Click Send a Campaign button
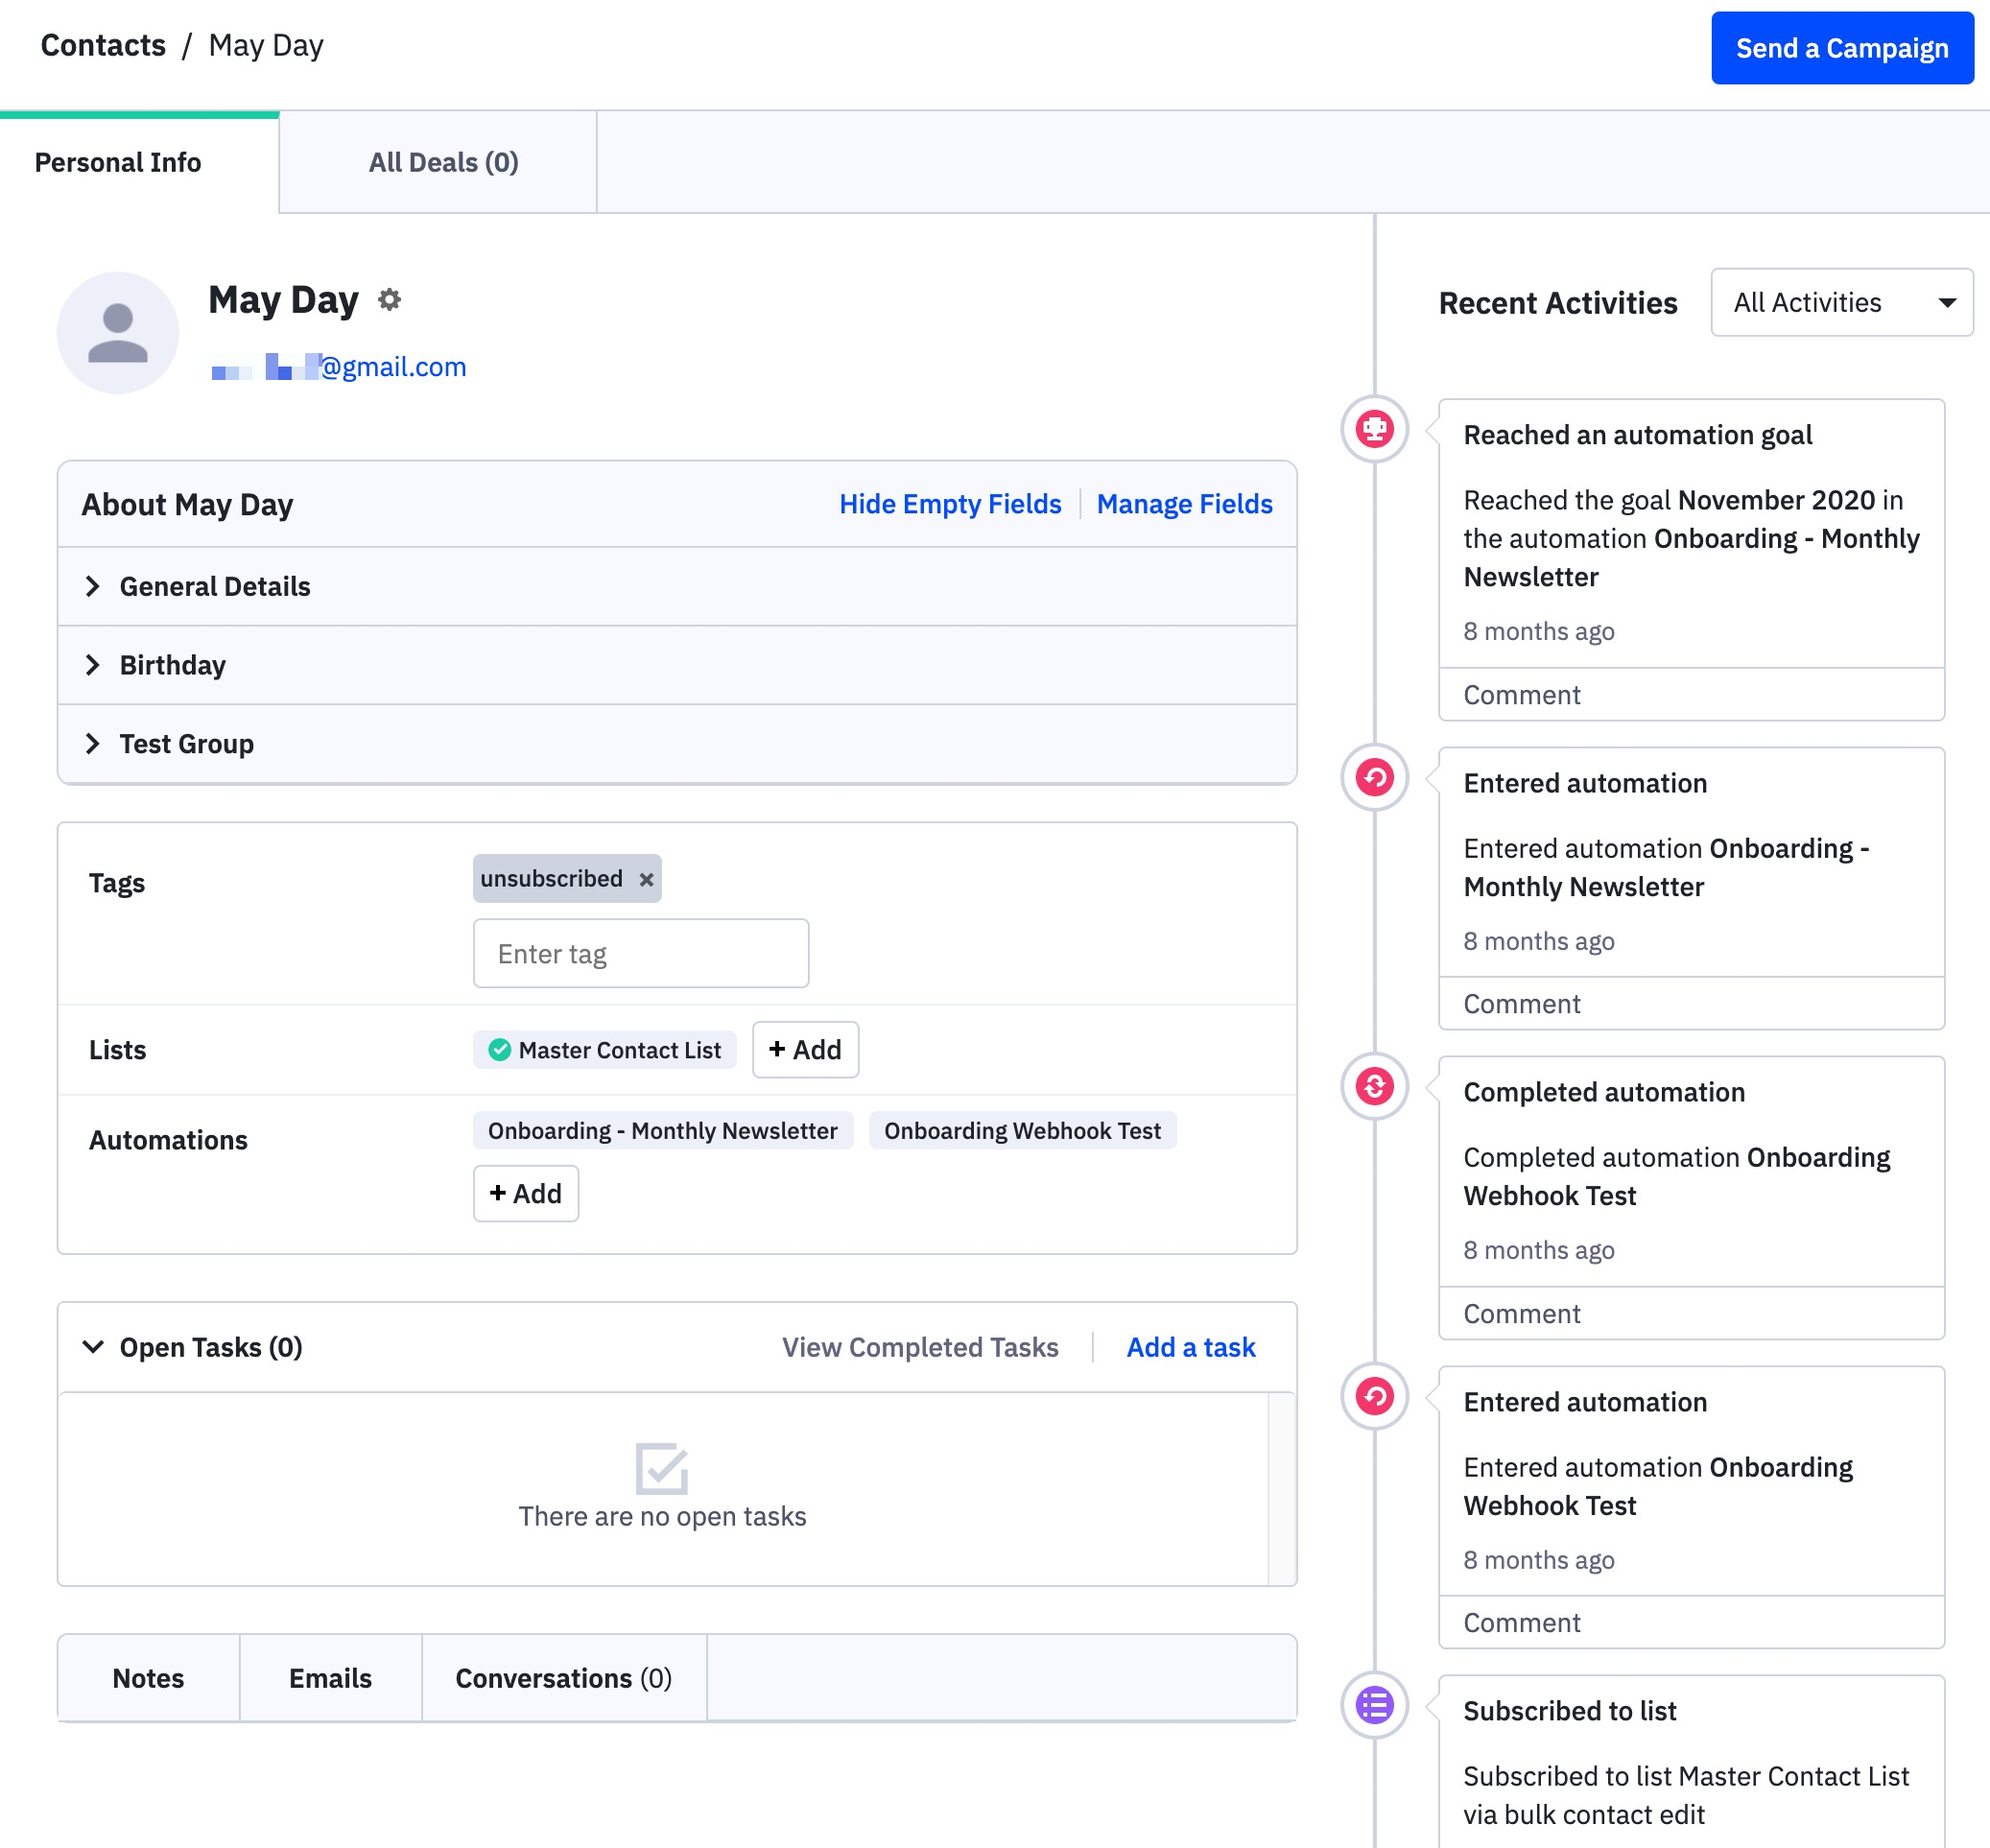The height and width of the screenshot is (1848, 1990). pyautogui.click(x=1841, y=48)
